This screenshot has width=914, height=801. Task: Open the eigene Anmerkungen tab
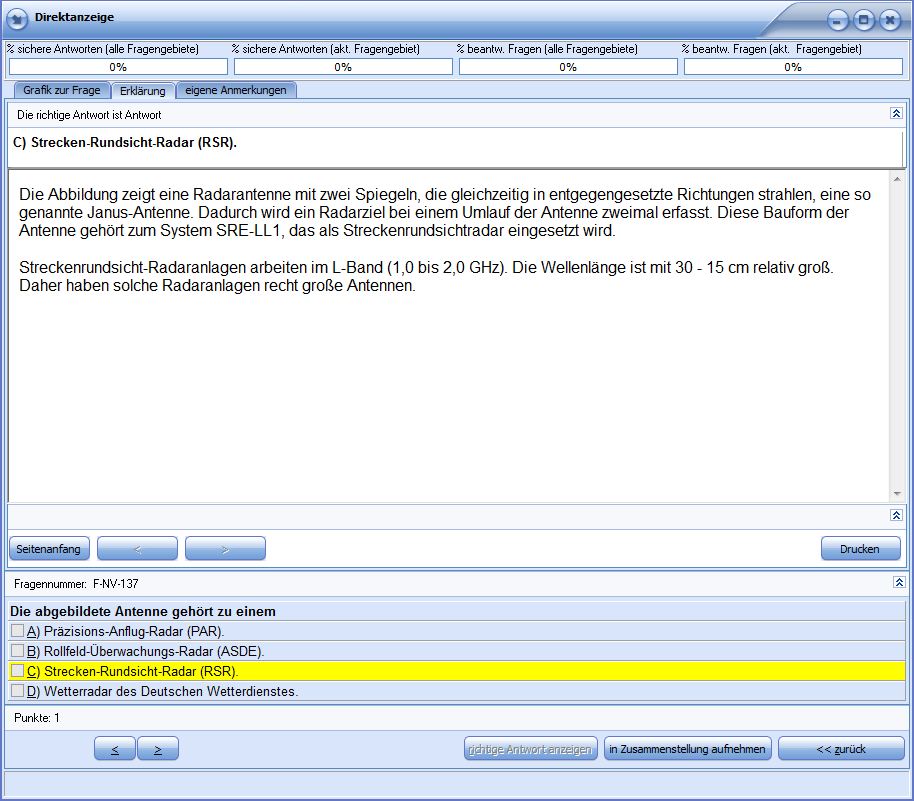236,90
